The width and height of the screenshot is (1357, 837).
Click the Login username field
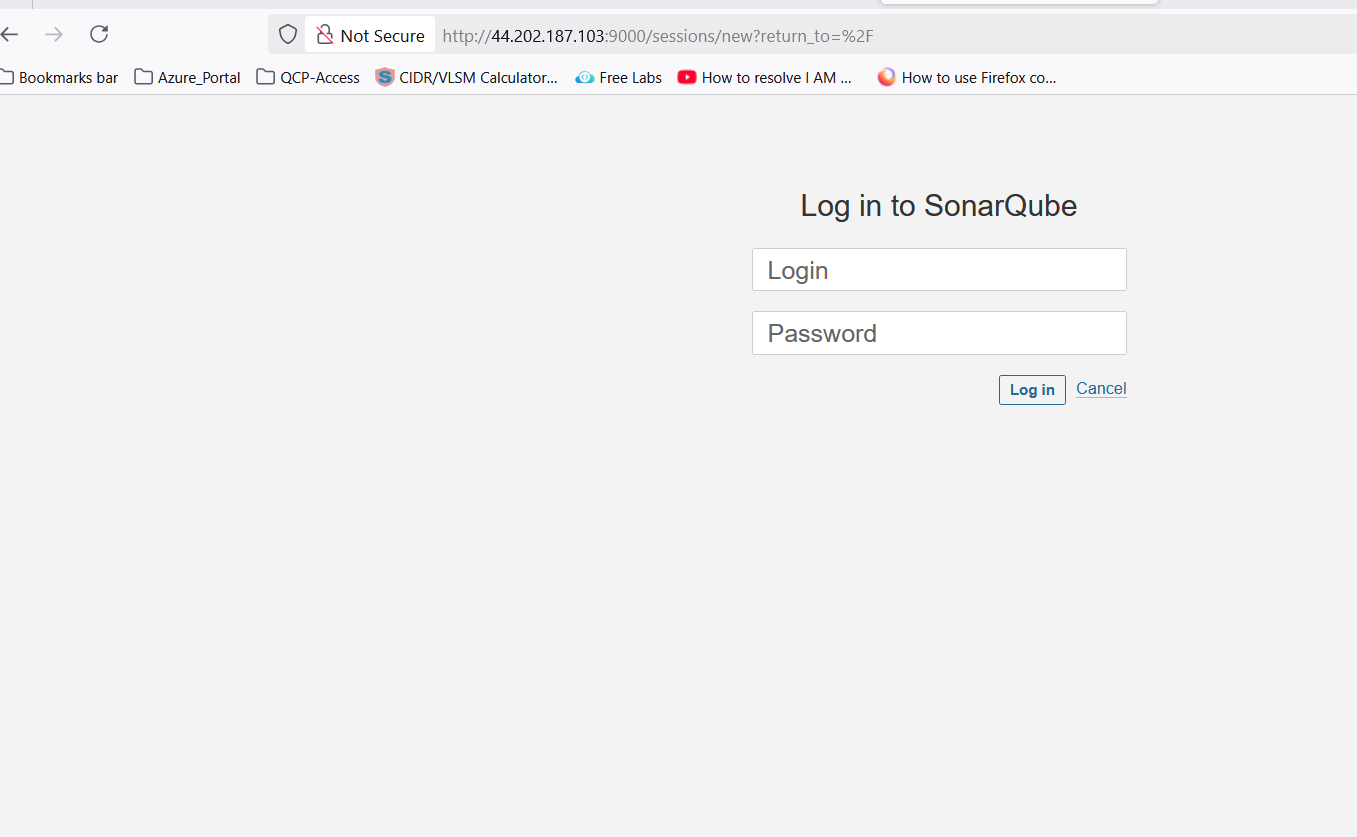tap(939, 270)
